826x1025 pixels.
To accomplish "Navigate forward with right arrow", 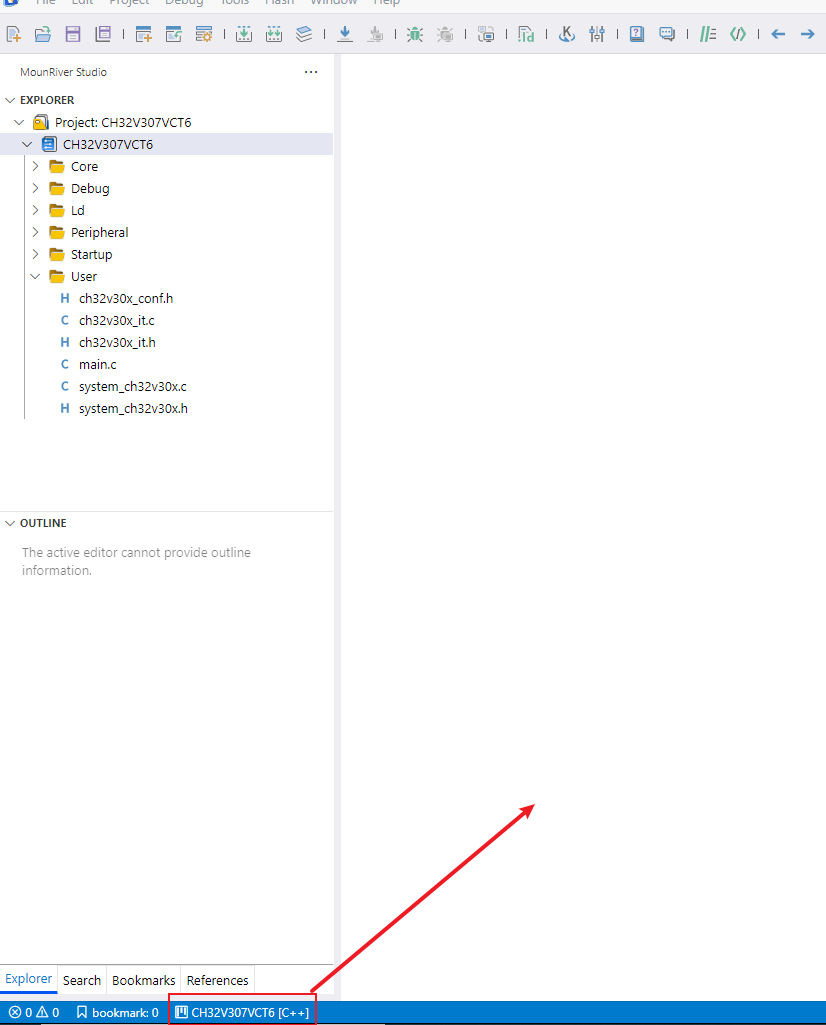I will pyautogui.click(x=808, y=34).
